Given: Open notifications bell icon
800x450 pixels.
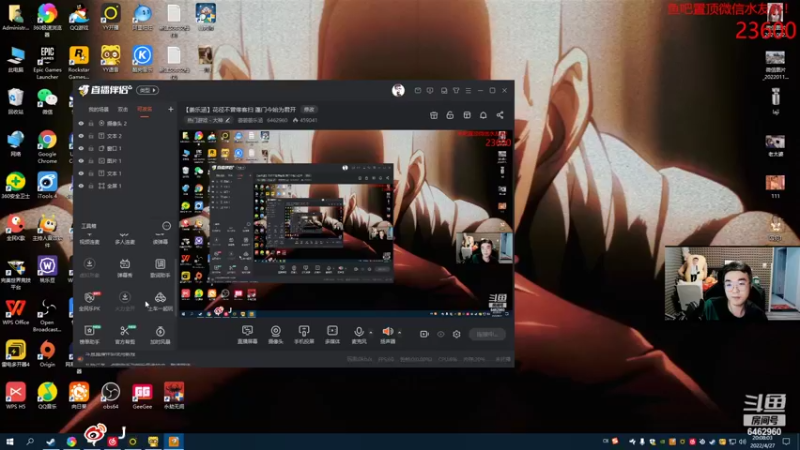Looking at the screenshot, I should [483, 115].
